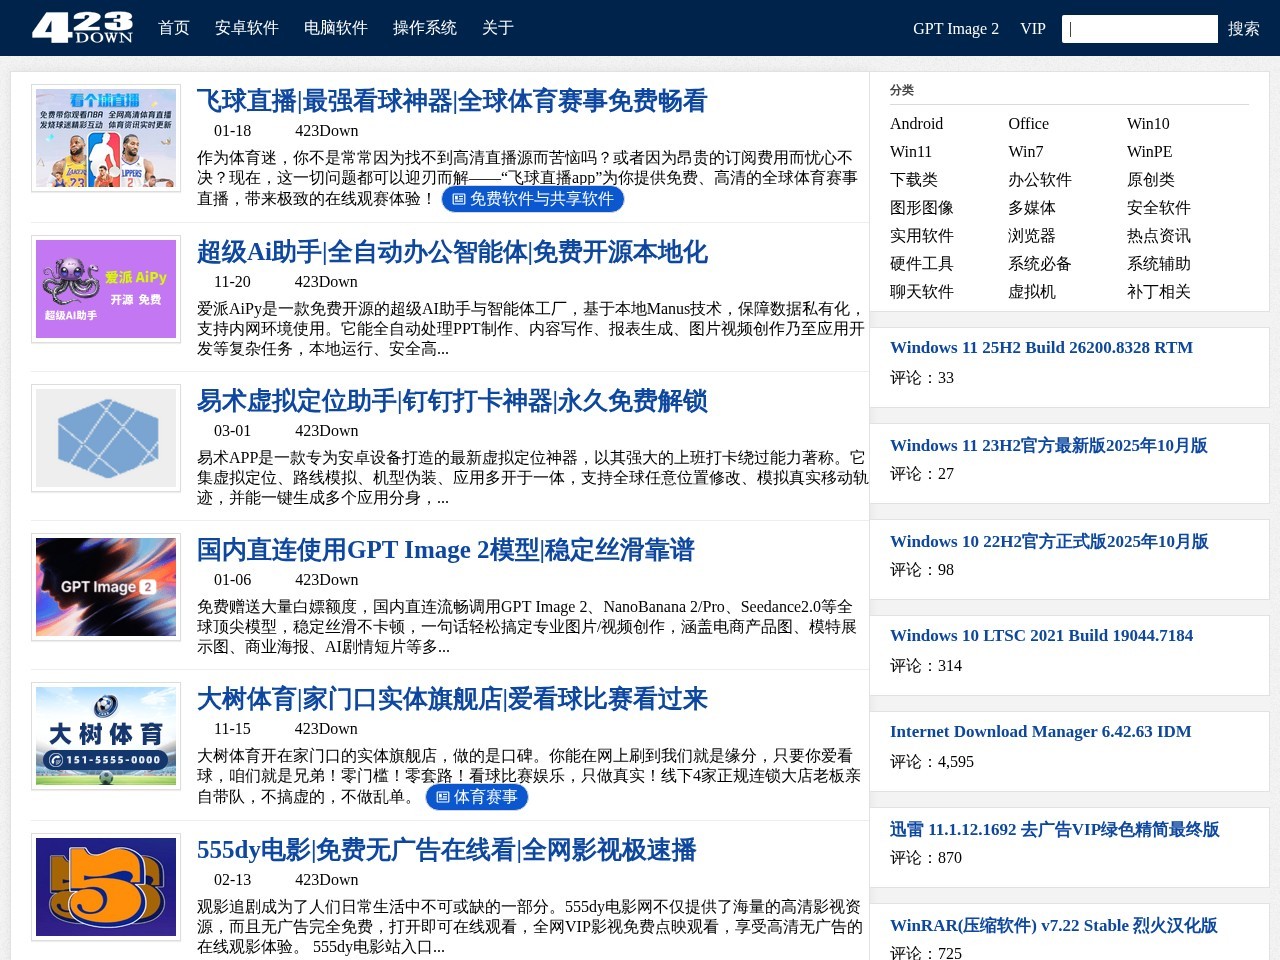Select the 安全软件 category
This screenshot has width=1280, height=960.
click(x=1159, y=208)
